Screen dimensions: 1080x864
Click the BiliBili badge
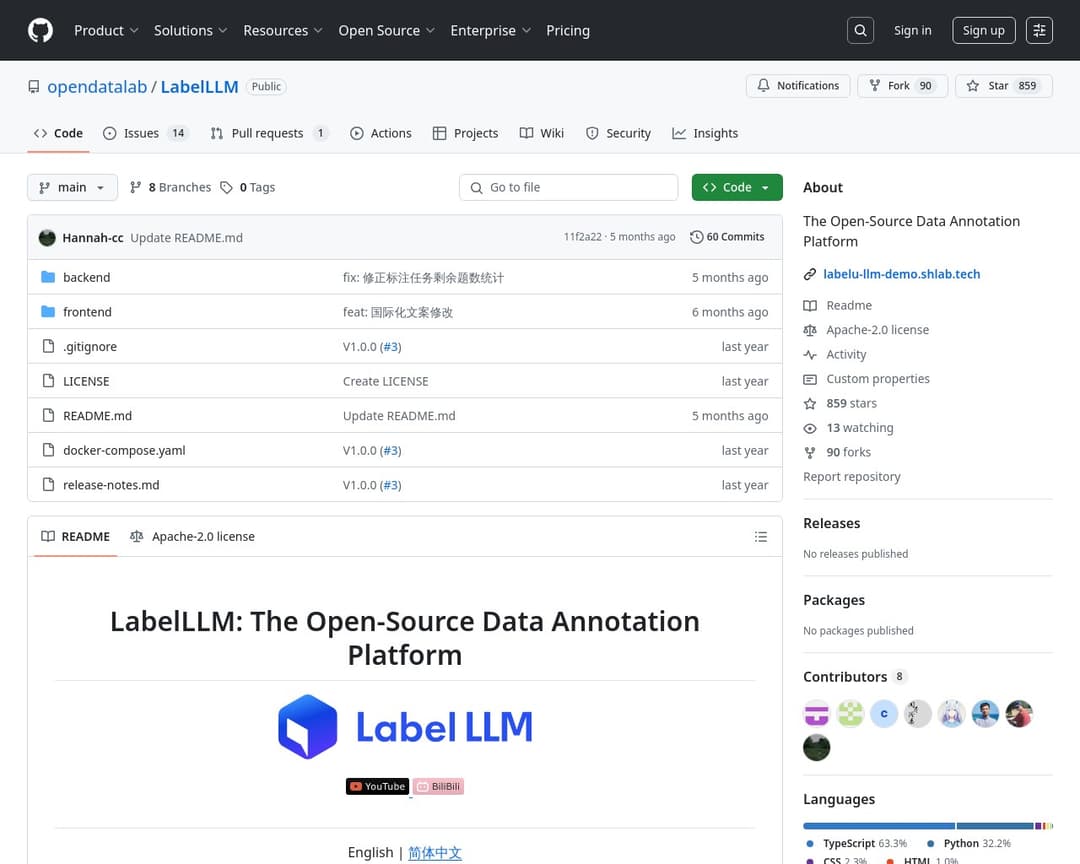coord(438,786)
